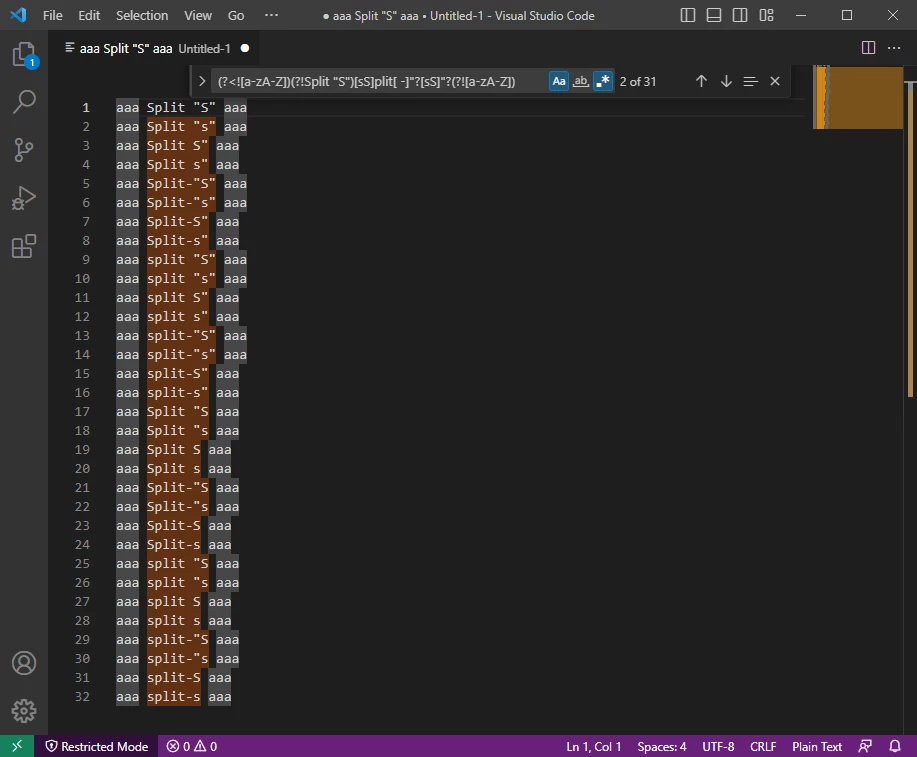Open the Explorer view in activity bar
The height and width of the screenshot is (757, 917).
[24, 54]
